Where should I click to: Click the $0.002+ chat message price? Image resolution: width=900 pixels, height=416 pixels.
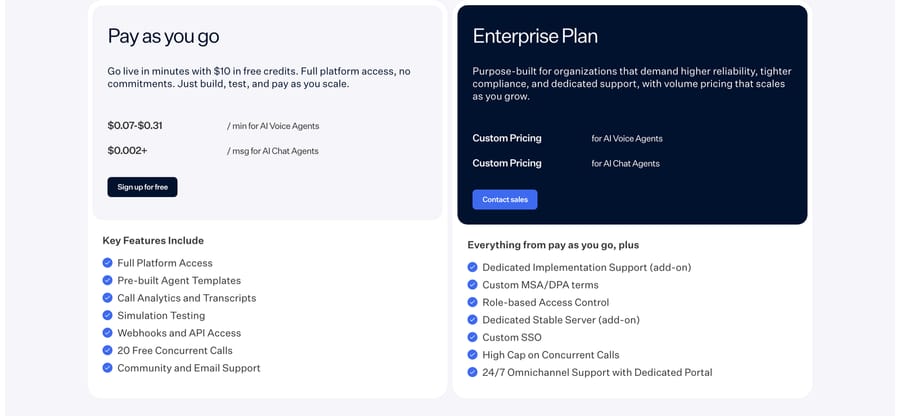tap(127, 151)
